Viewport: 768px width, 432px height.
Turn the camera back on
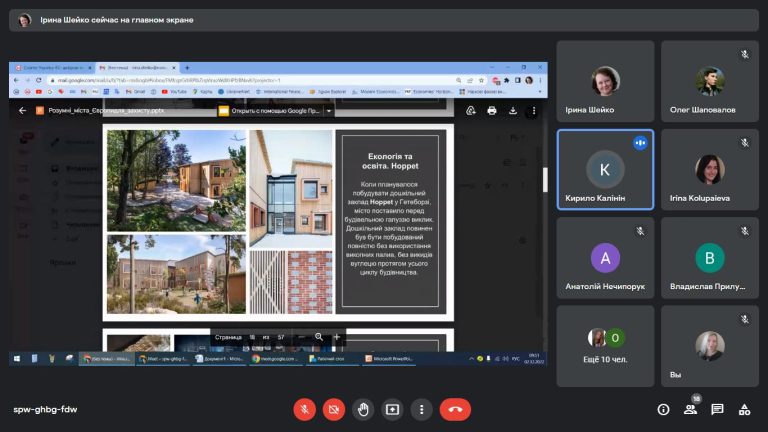coord(334,409)
